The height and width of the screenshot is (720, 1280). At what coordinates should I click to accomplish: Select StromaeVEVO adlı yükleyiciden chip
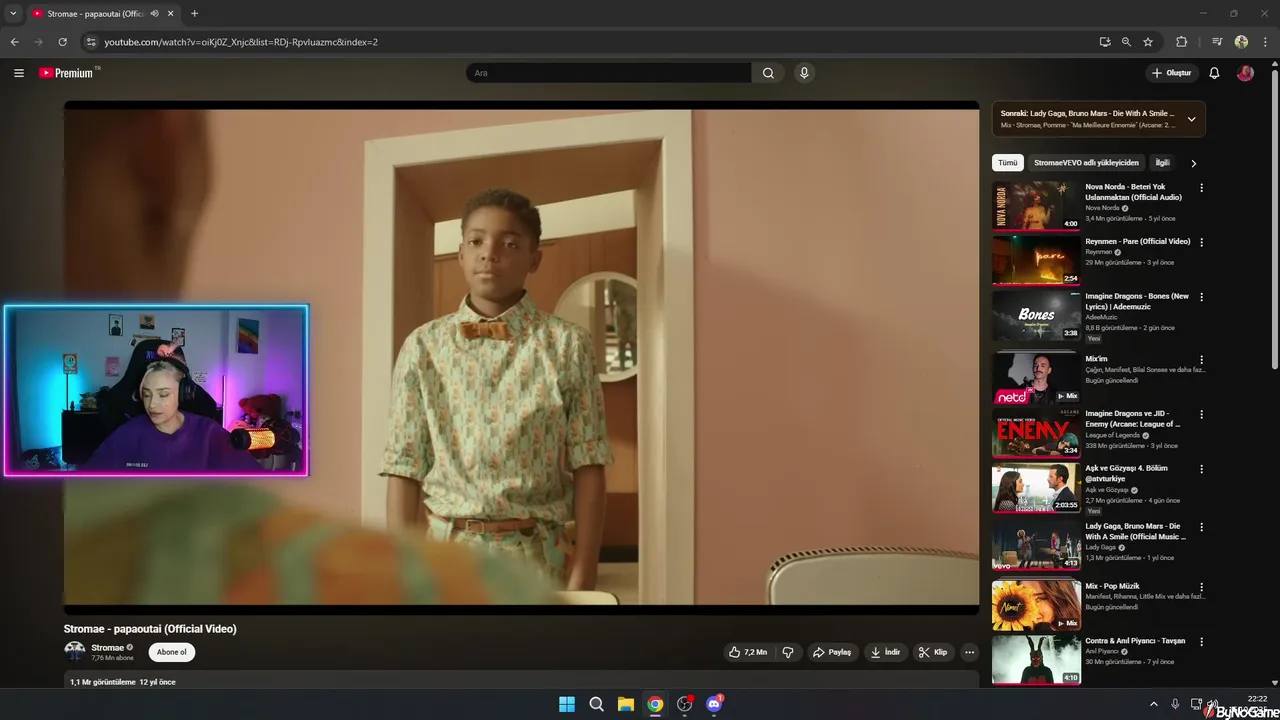[x=1086, y=163]
